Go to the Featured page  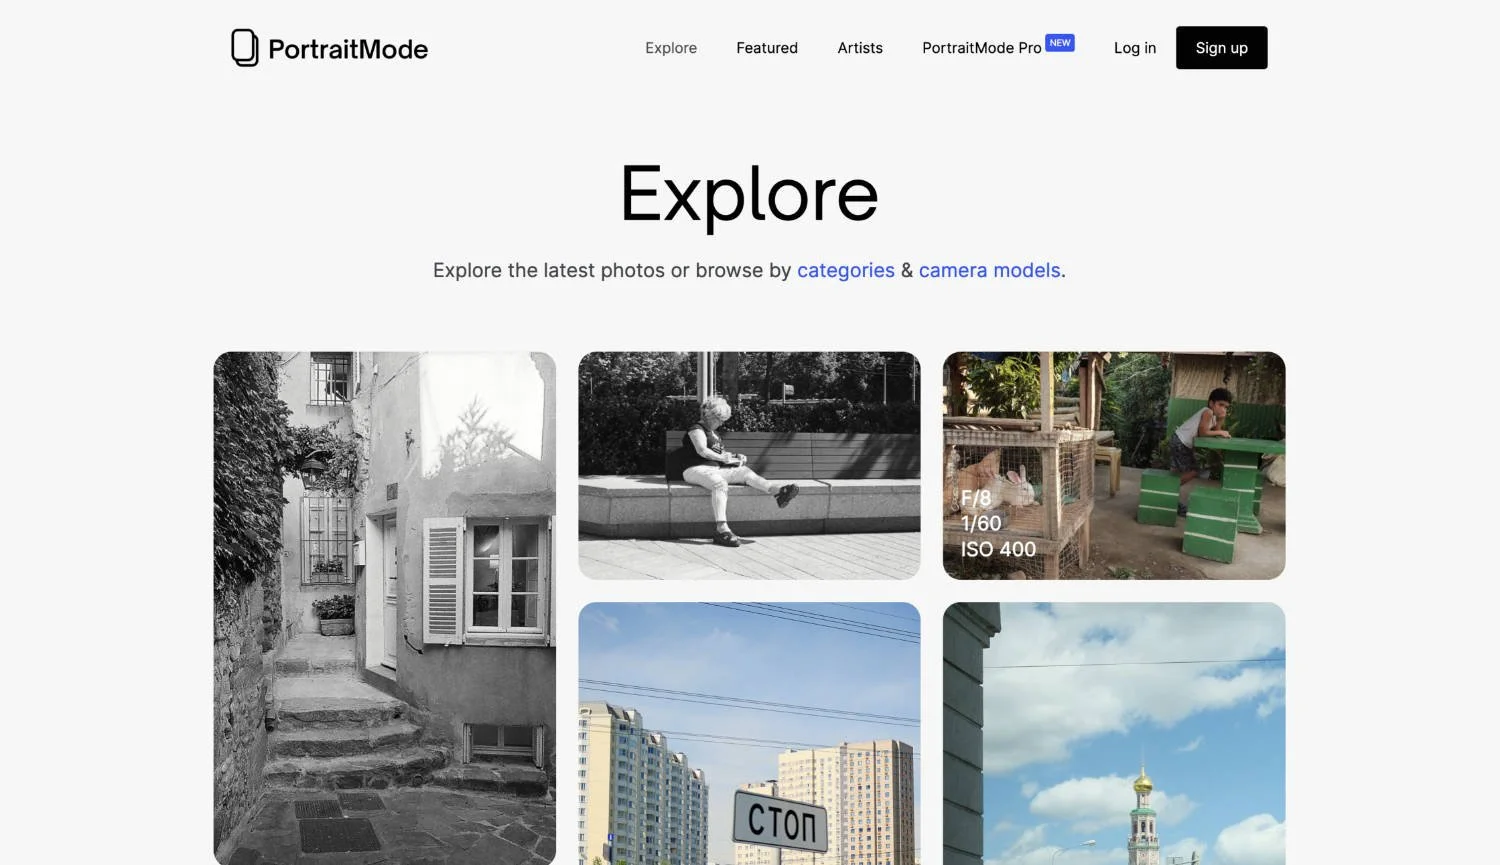(x=767, y=48)
